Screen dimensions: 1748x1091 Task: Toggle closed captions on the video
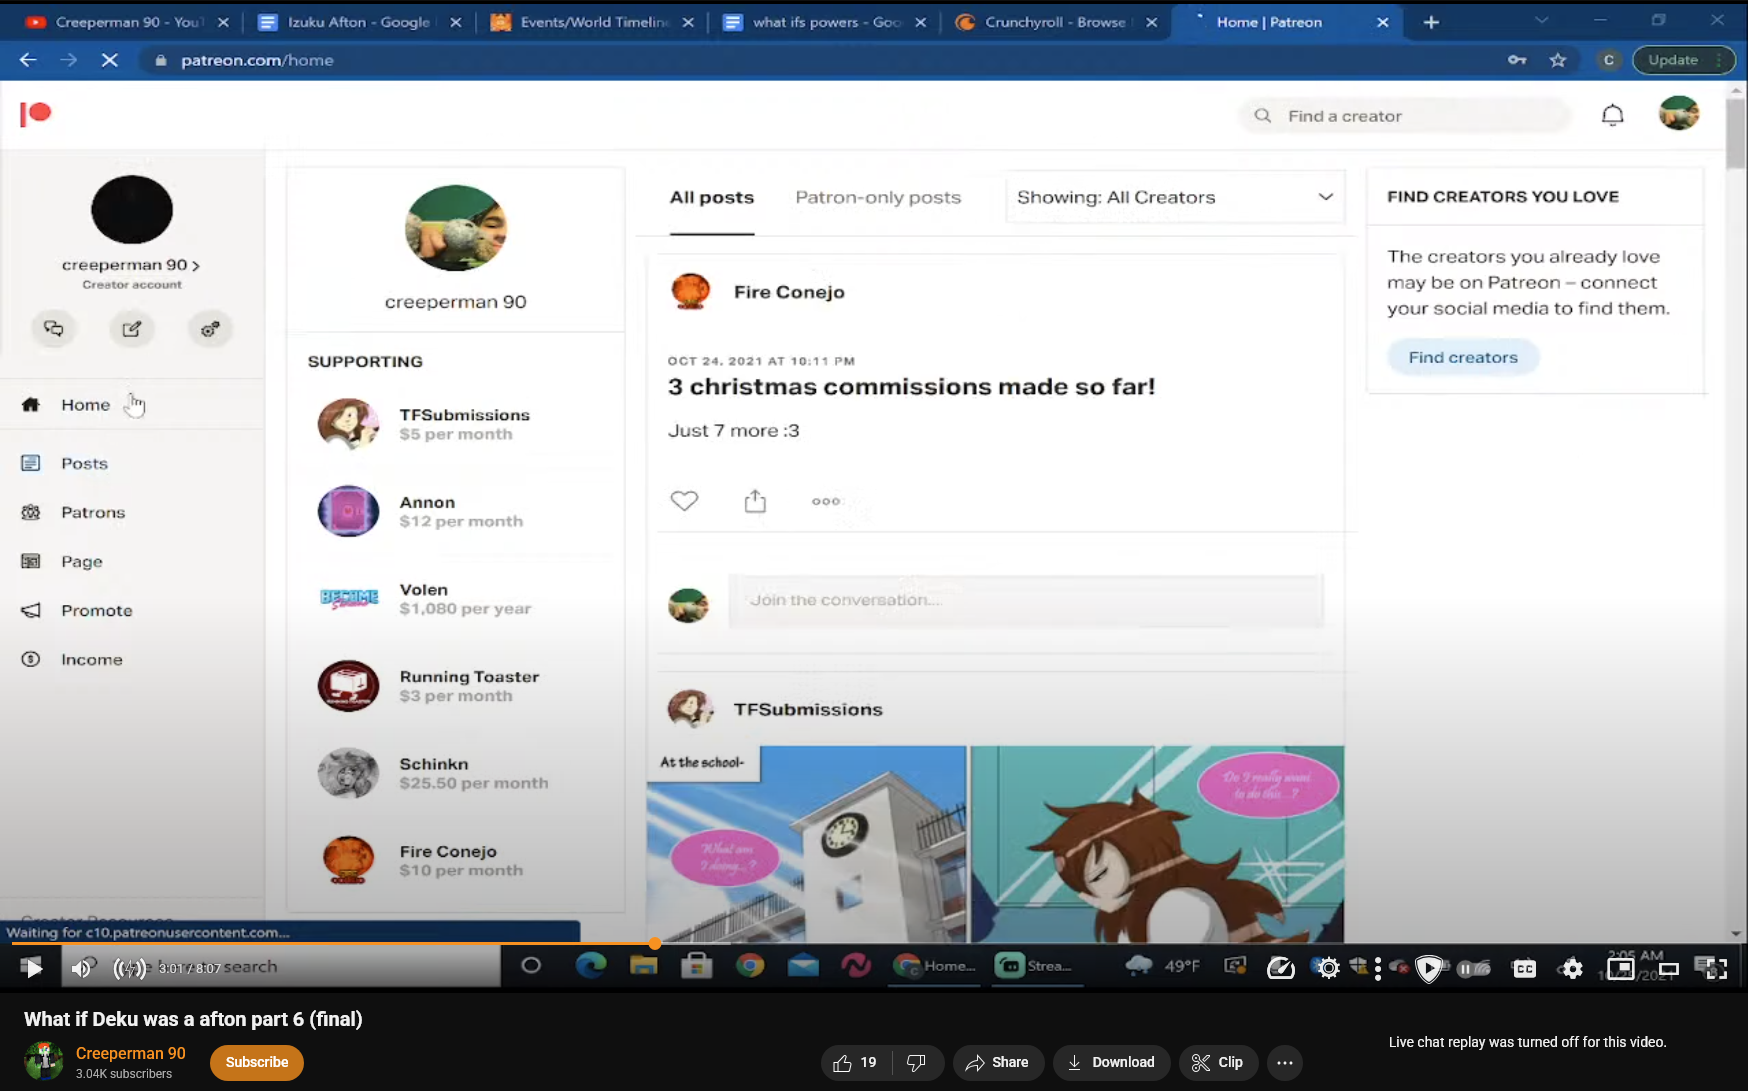pyautogui.click(x=1524, y=968)
